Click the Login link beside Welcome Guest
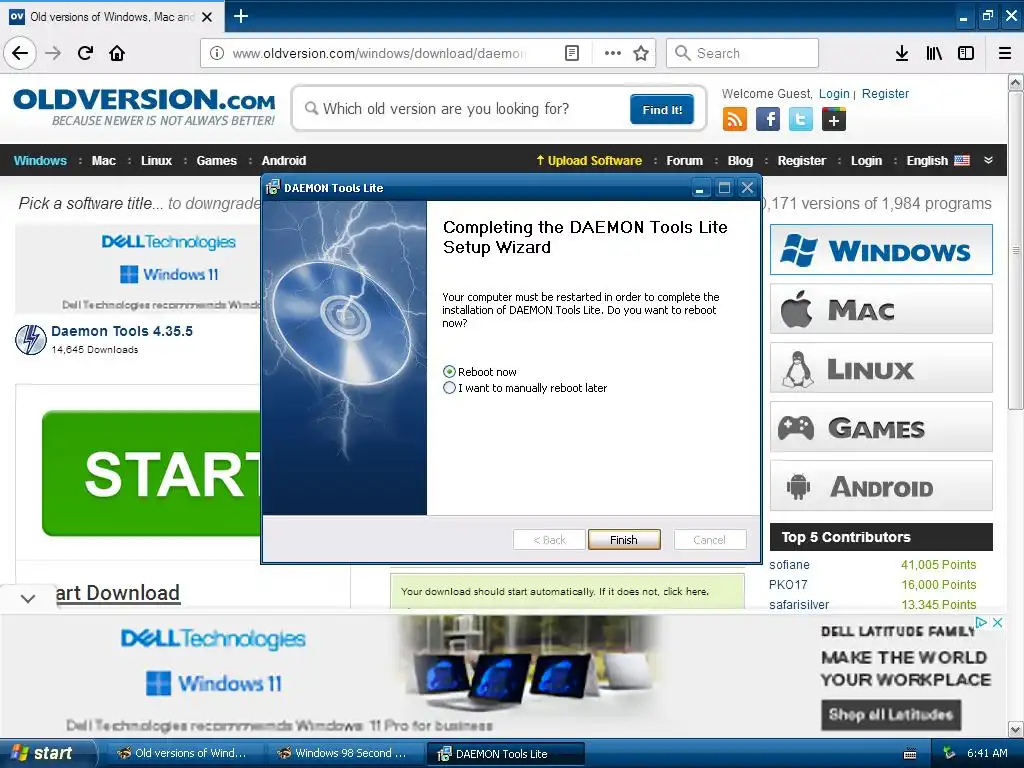This screenshot has width=1024, height=768. (x=834, y=94)
